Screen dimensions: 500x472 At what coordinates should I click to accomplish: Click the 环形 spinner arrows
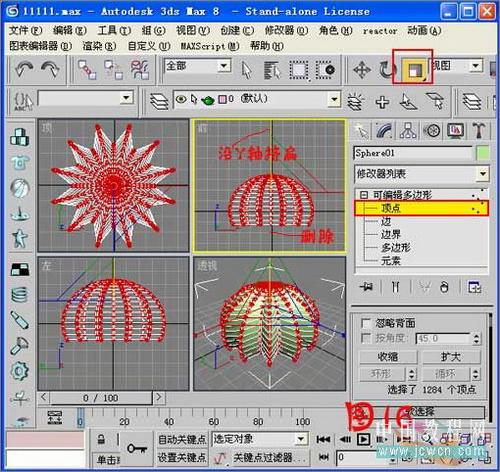pyautogui.click(x=412, y=374)
